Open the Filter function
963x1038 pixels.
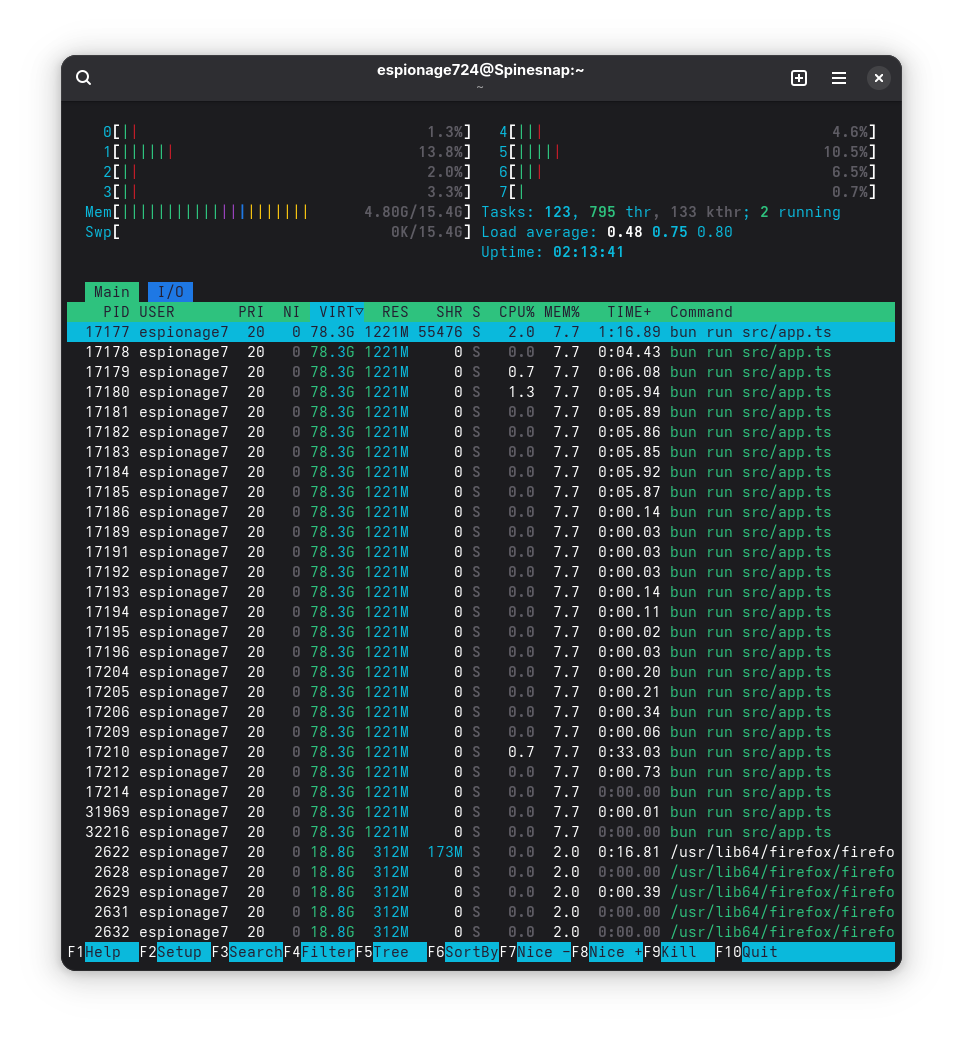[x=326, y=952]
